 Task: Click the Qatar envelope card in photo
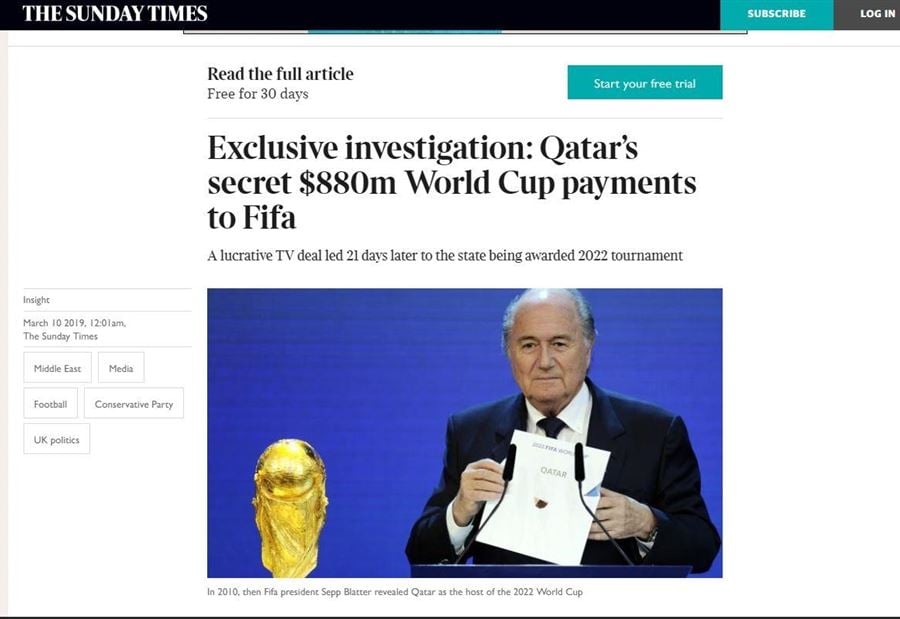(x=544, y=497)
